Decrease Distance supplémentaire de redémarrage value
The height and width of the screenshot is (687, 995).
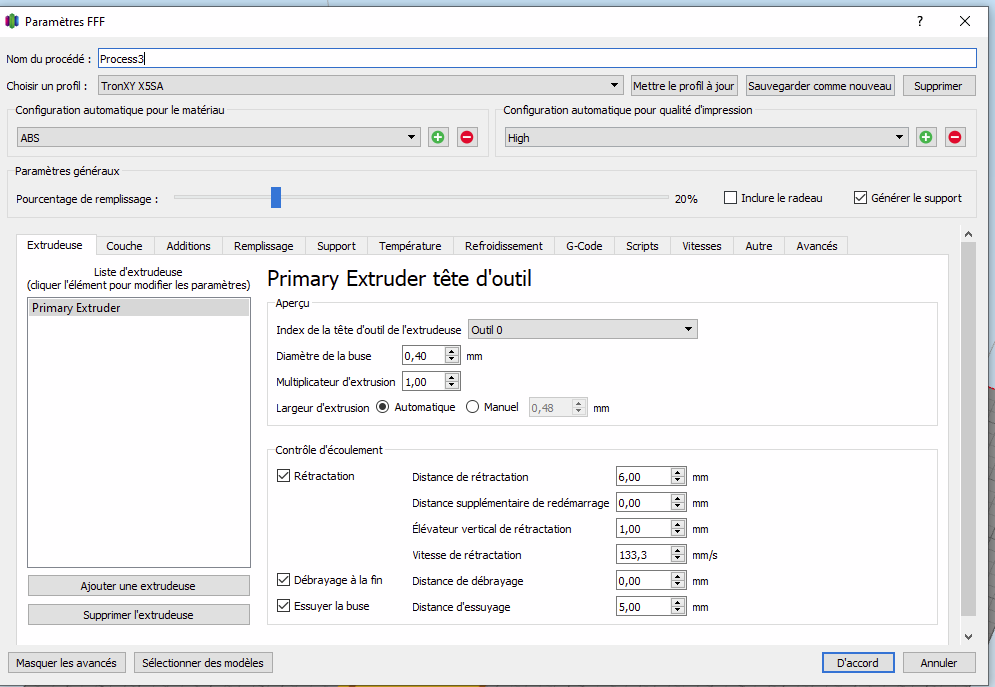click(x=678, y=507)
